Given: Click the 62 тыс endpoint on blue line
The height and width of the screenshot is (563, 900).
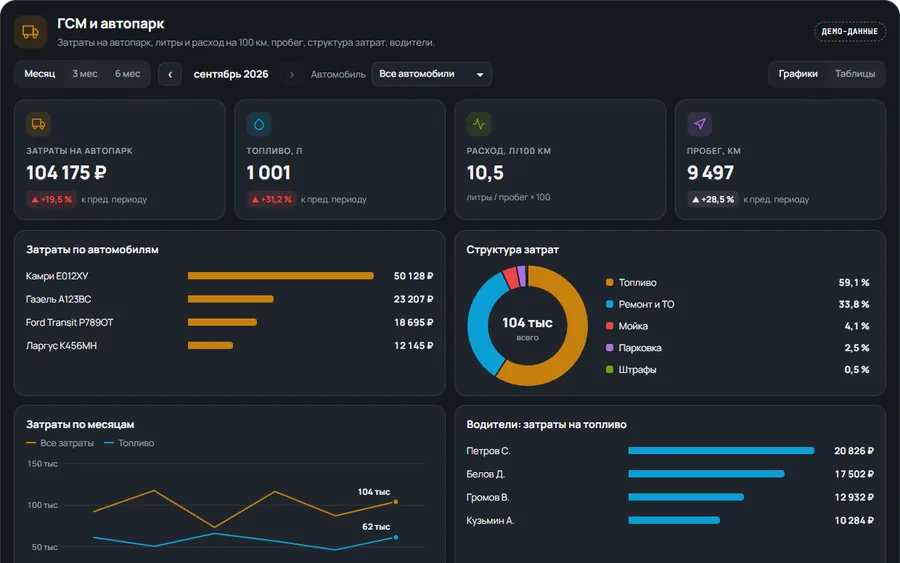Looking at the screenshot, I should tap(395, 537).
